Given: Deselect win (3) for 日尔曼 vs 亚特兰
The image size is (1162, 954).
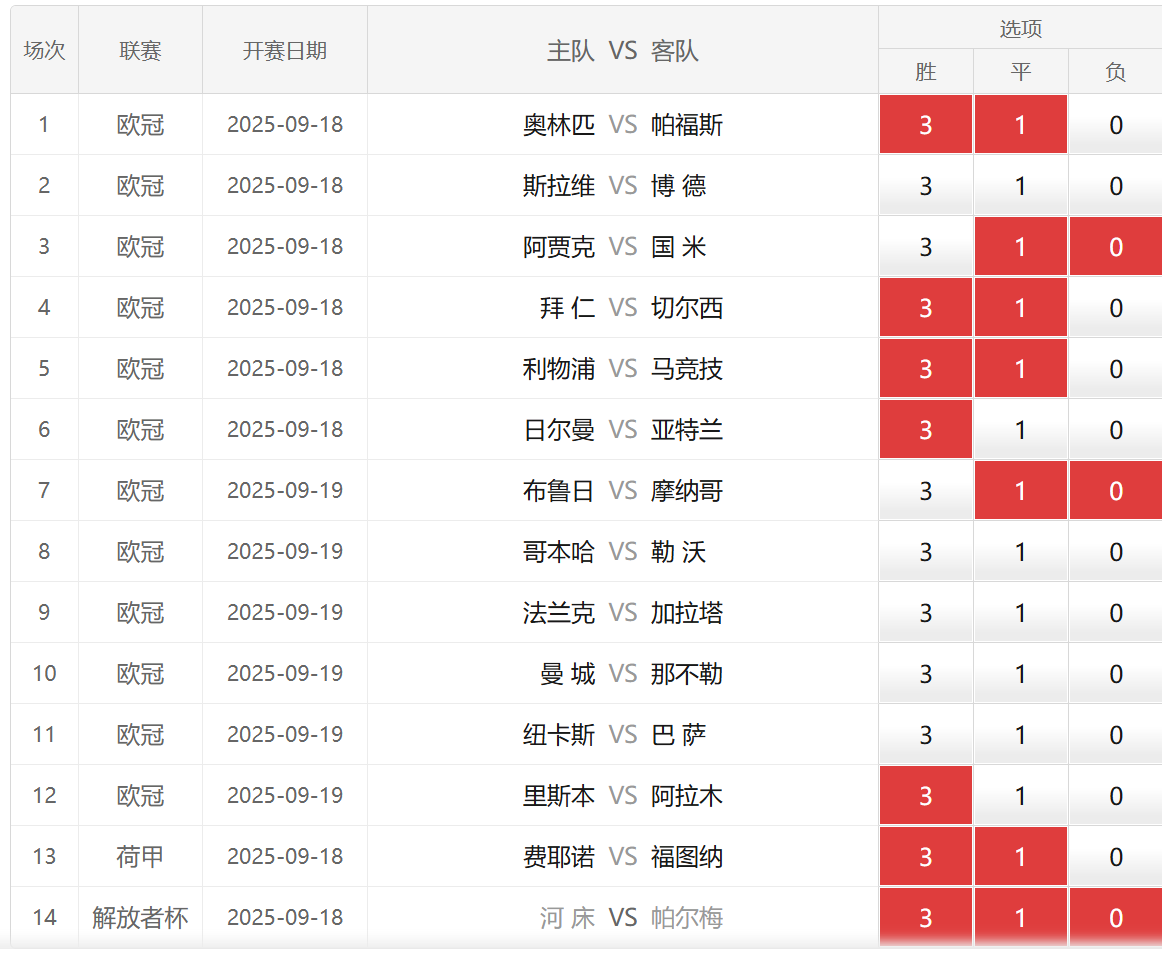Looking at the screenshot, I should tap(926, 429).
